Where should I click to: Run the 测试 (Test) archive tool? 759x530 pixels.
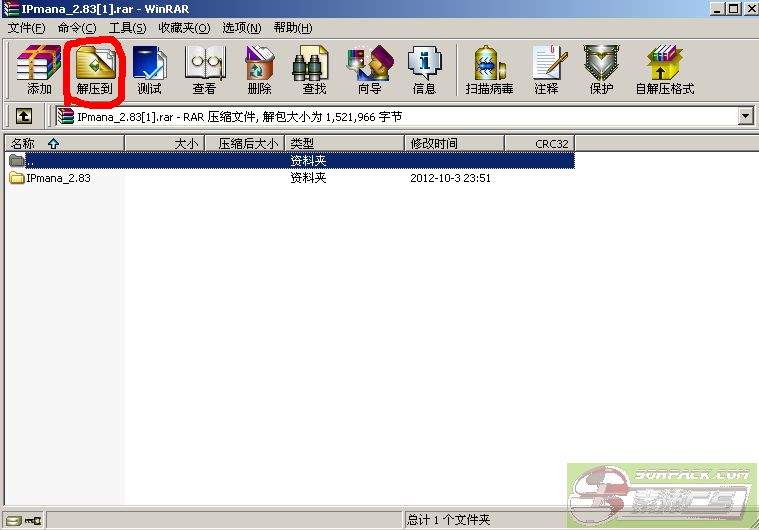coord(149,70)
